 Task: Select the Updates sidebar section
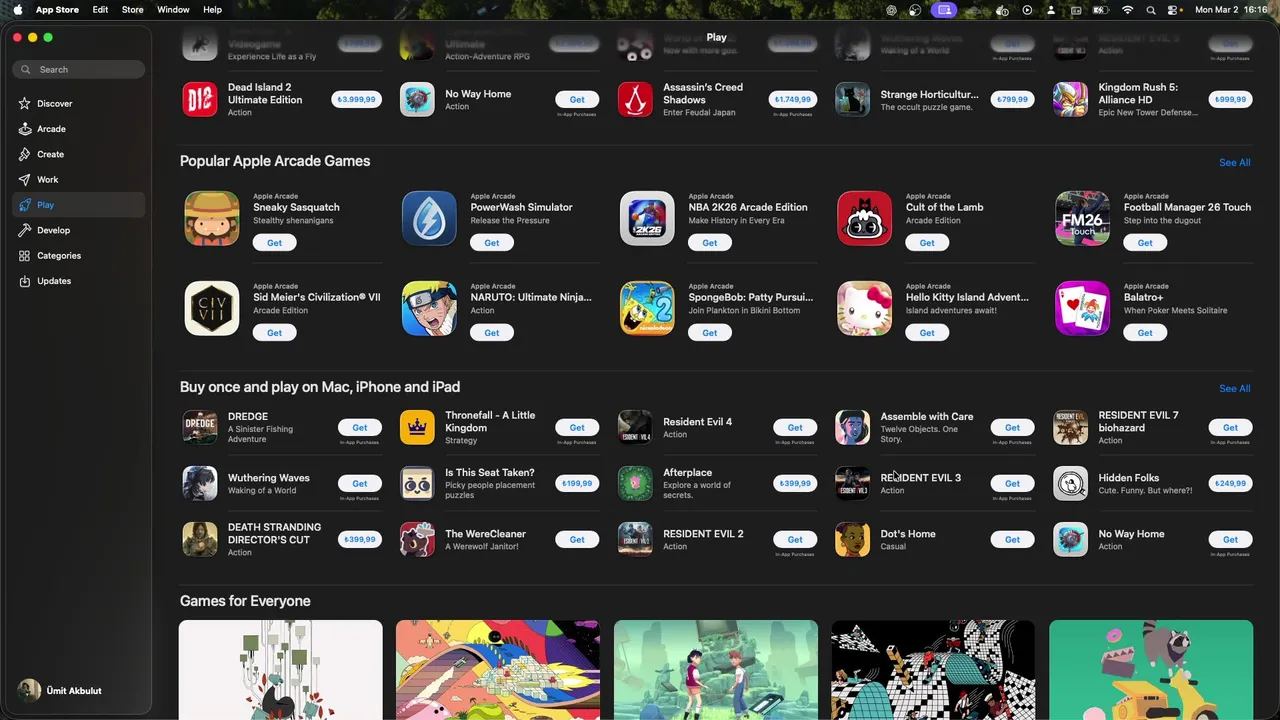tap(78, 281)
